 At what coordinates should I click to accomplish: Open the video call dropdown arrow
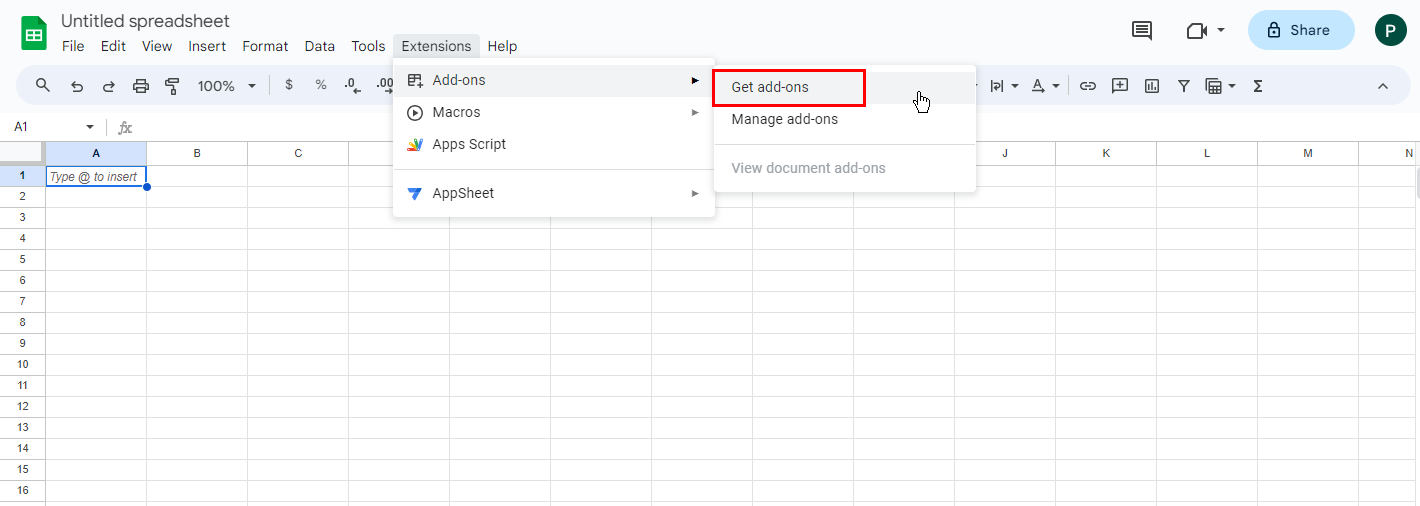[1221, 31]
